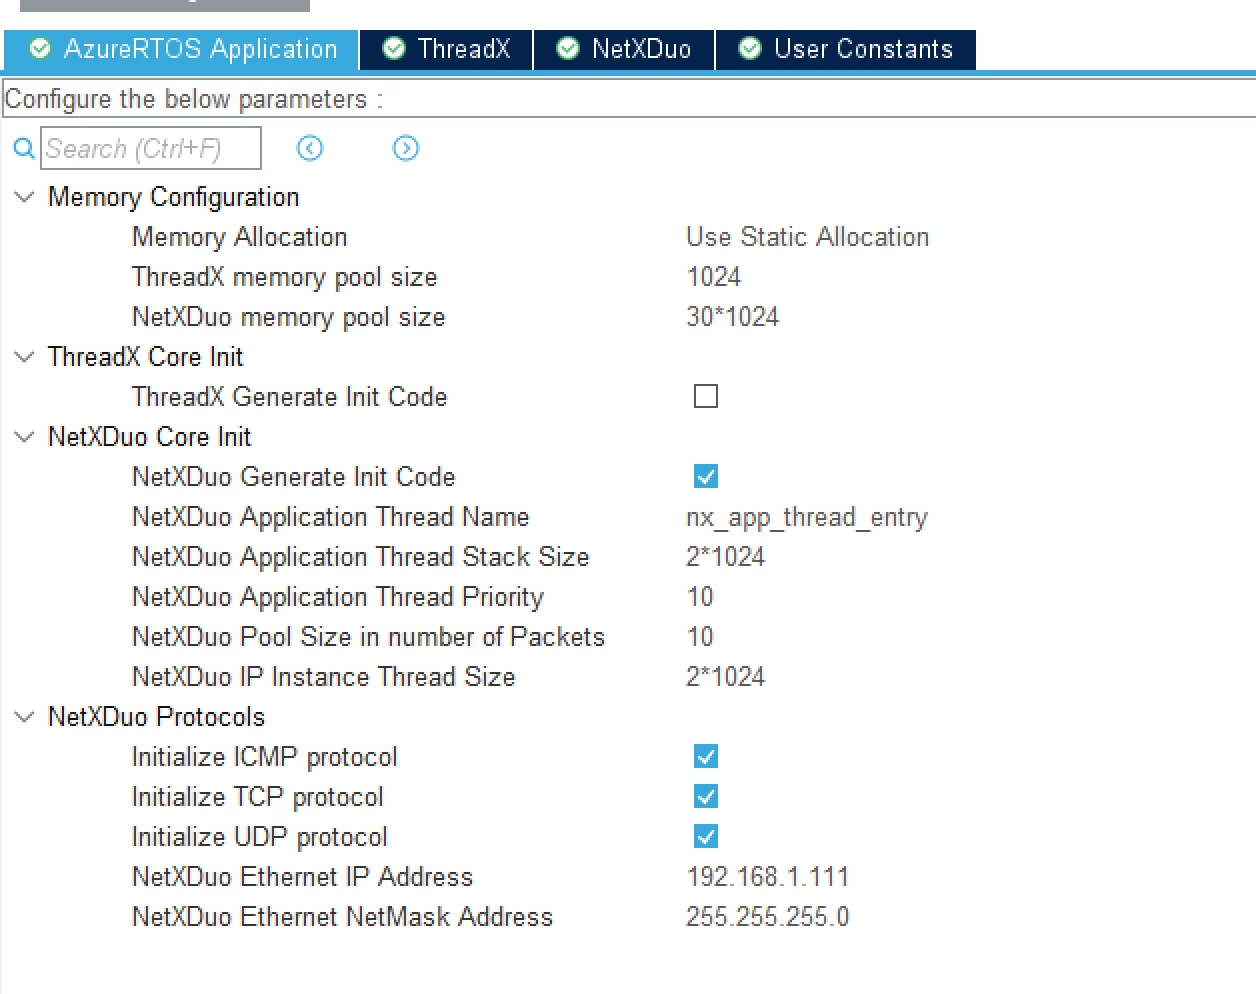The image size is (1256, 994).
Task: Toggle Initialize TCP protocol checkbox
Action: [706, 796]
